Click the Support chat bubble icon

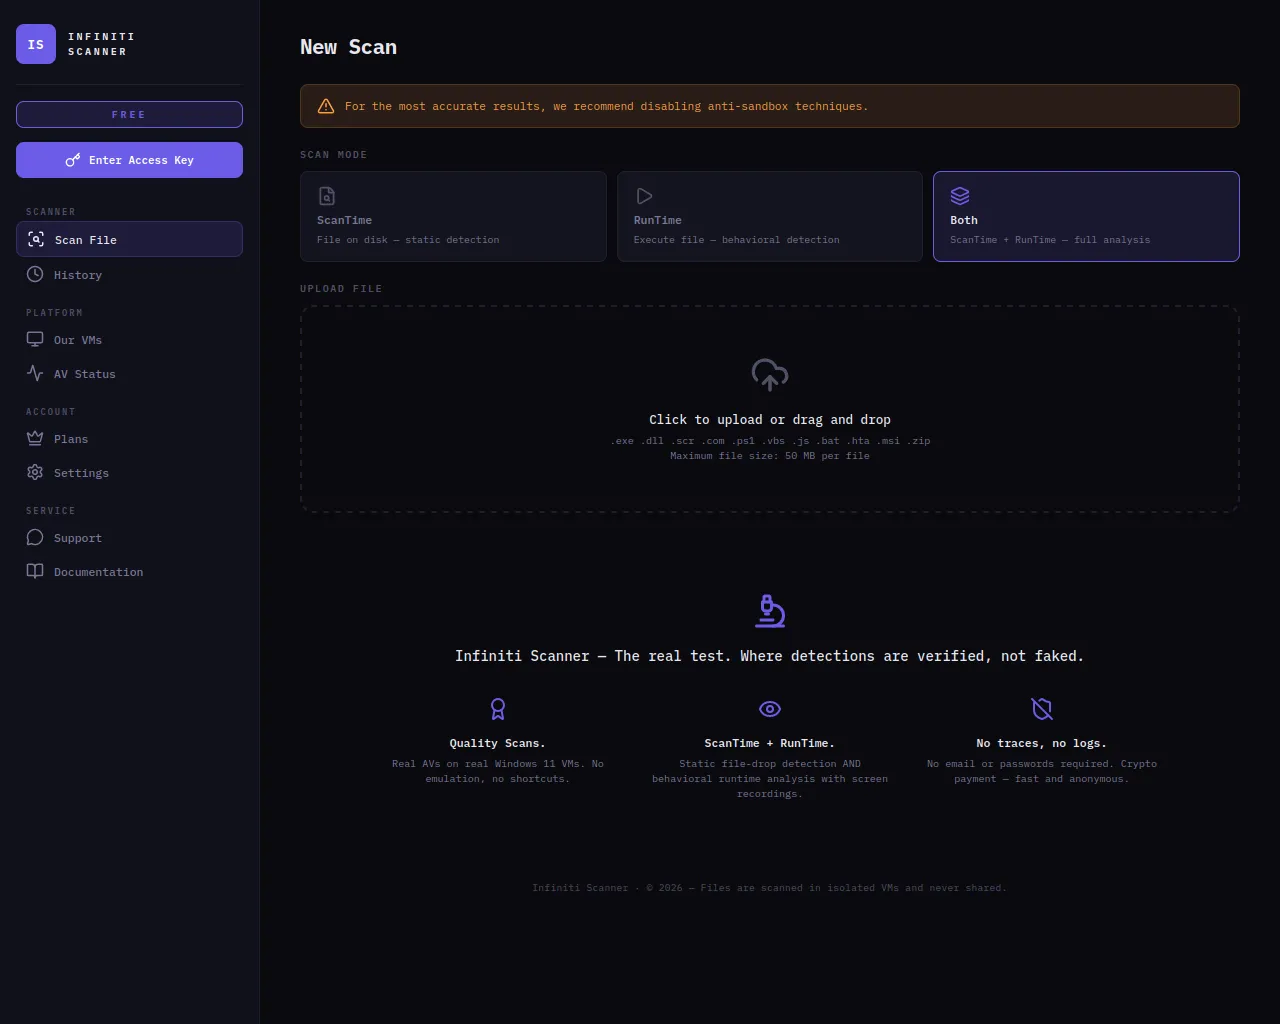pos(35,538)
